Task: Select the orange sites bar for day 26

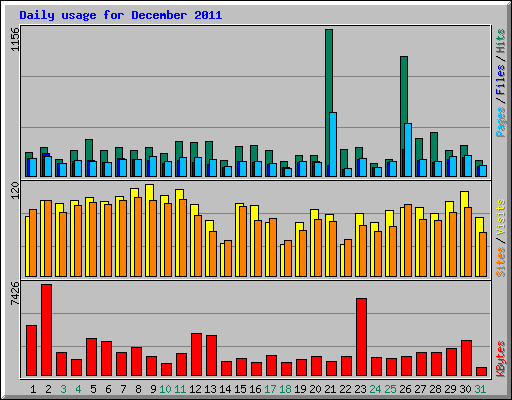Action: point(408,241)
